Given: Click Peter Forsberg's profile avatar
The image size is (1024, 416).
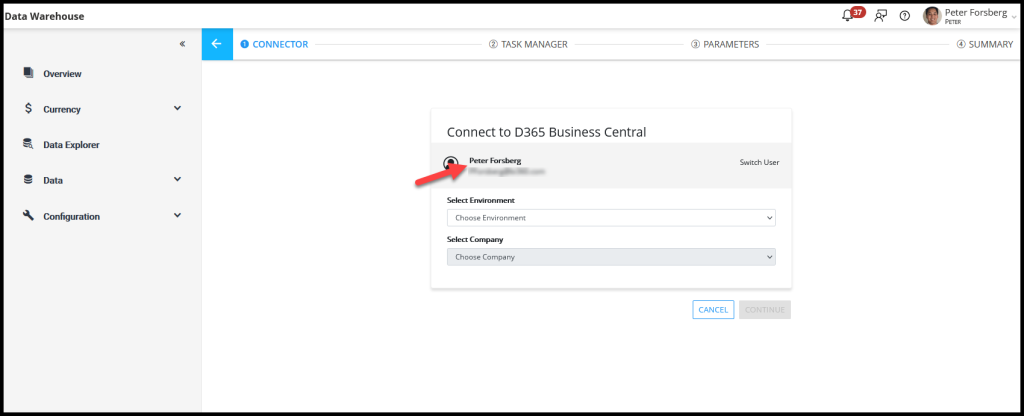Looking at the screenshot, I should [x=932, y=15].
